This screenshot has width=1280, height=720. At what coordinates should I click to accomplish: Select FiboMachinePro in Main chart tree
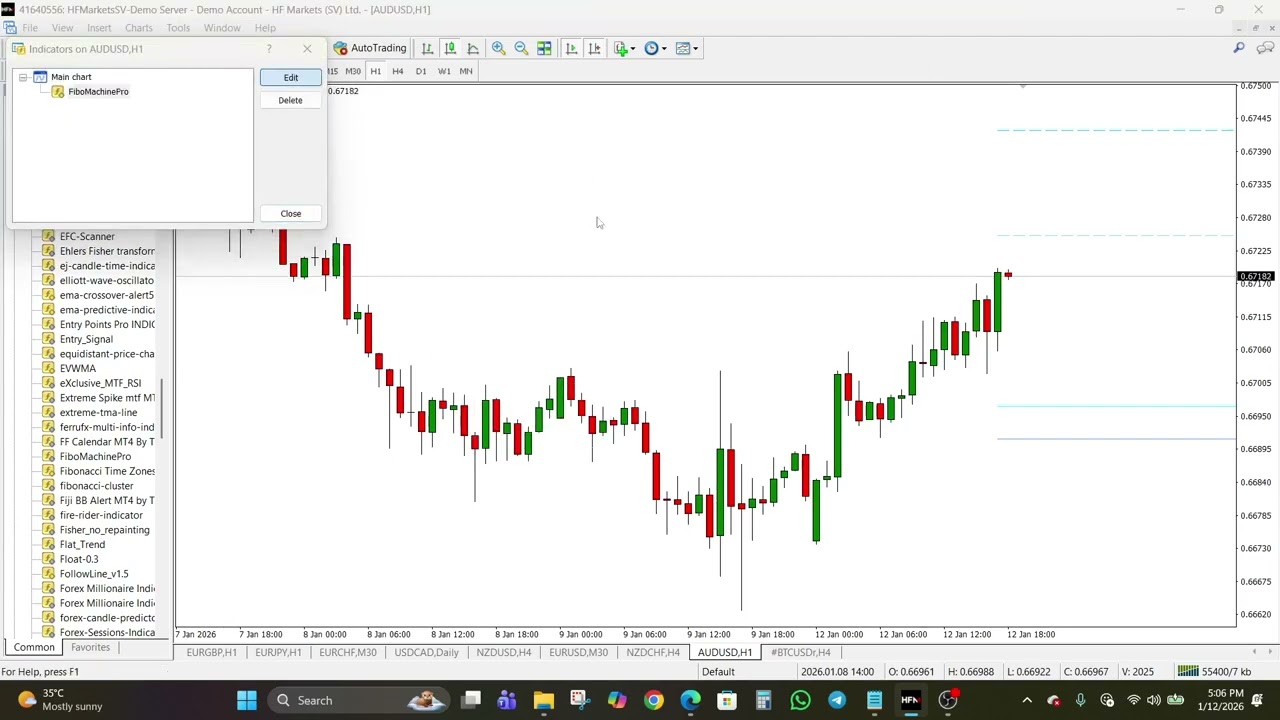[x=98, y=92]
